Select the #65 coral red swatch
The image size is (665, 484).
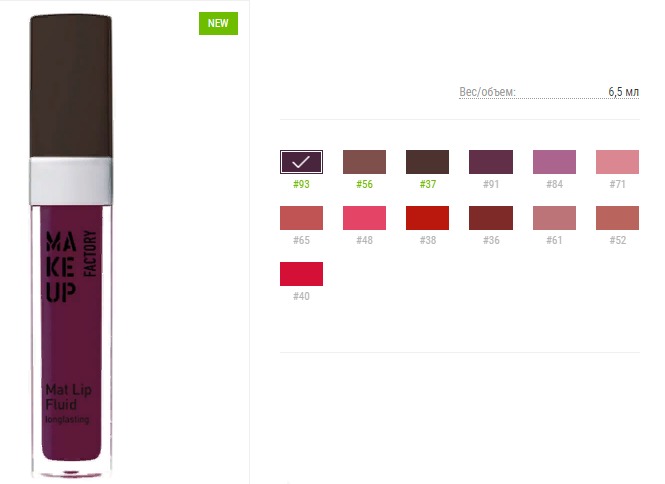(301, 218)
